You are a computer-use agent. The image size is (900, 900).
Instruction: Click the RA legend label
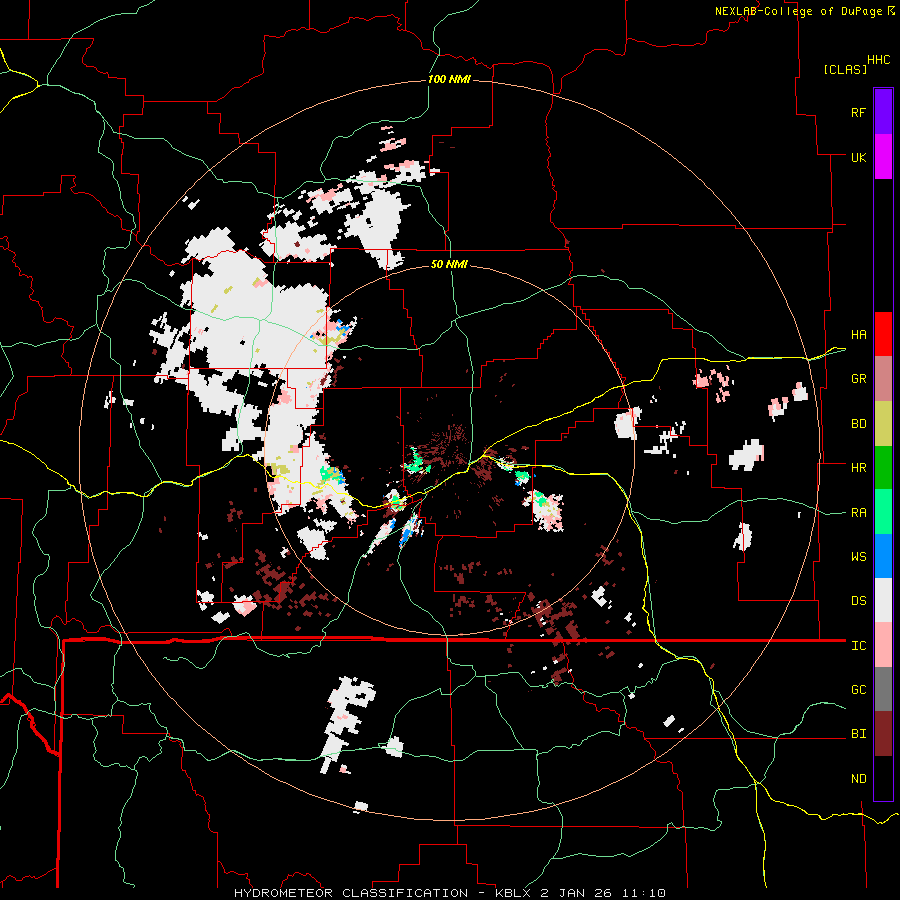pos(858,513)
